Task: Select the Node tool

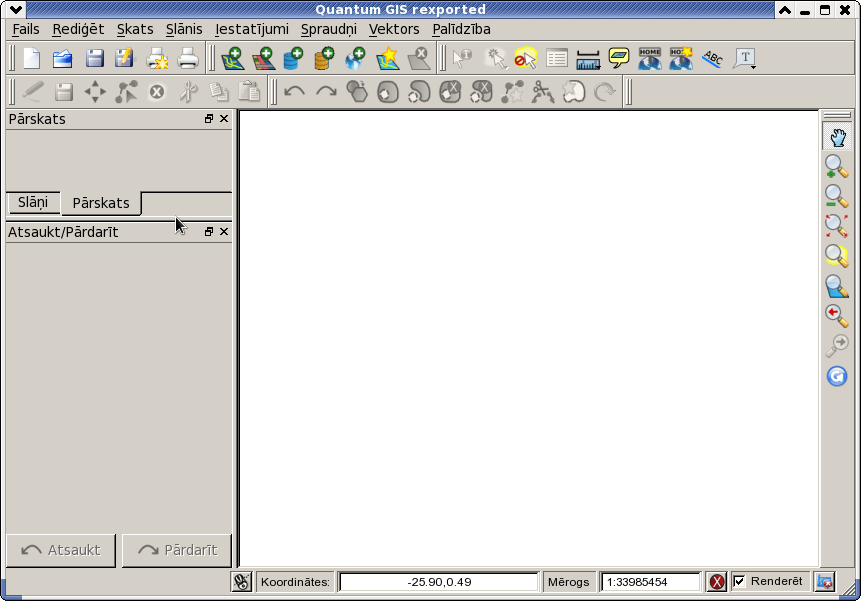Action: [x=126, y=92]
